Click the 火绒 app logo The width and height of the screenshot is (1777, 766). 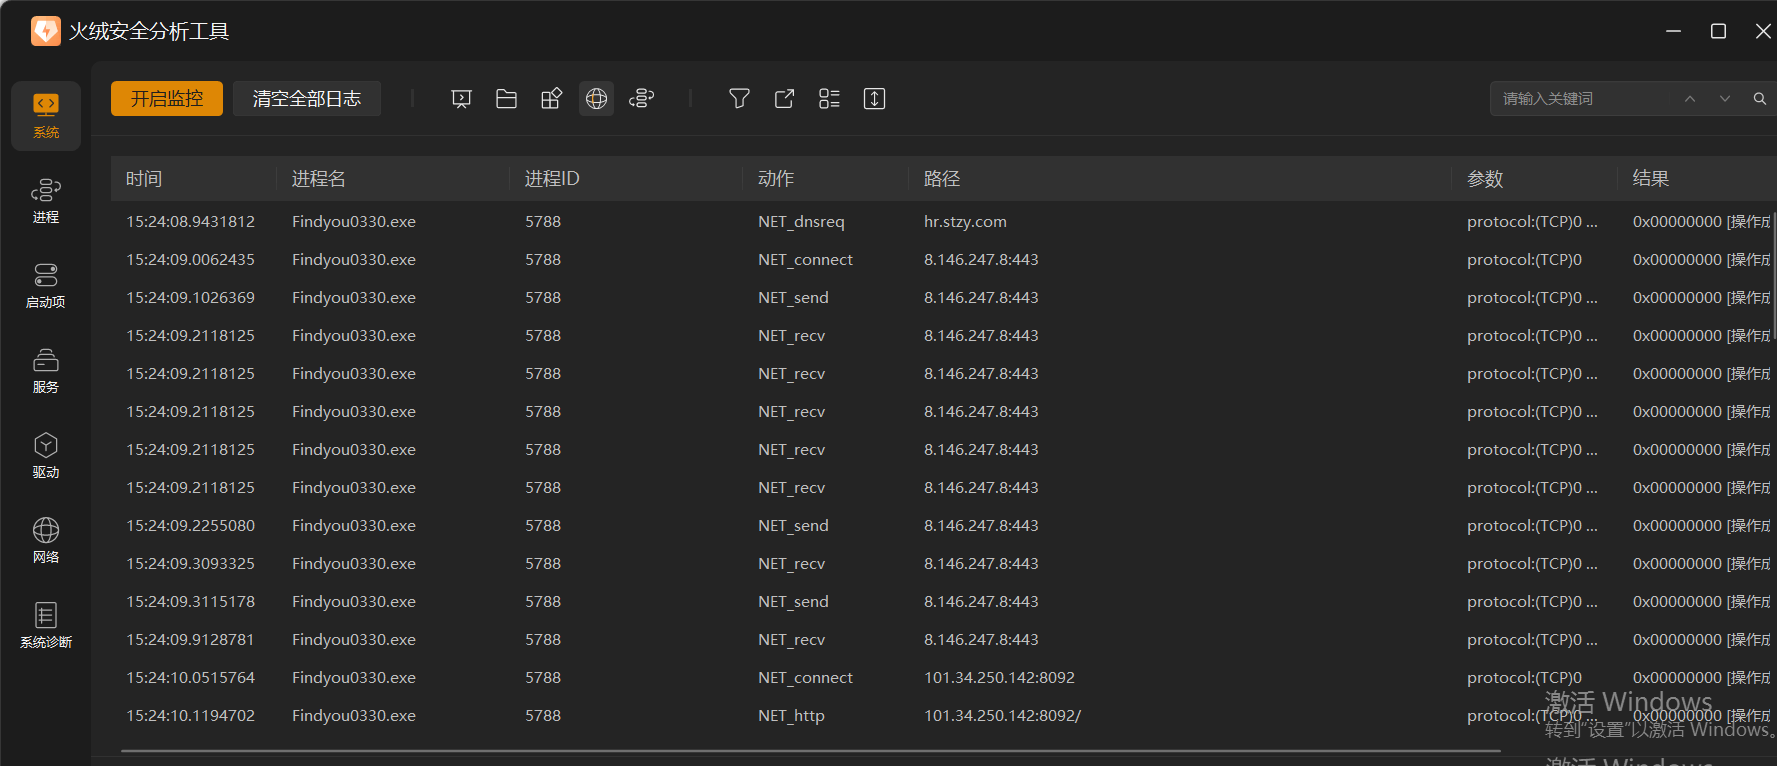(45, 31)
